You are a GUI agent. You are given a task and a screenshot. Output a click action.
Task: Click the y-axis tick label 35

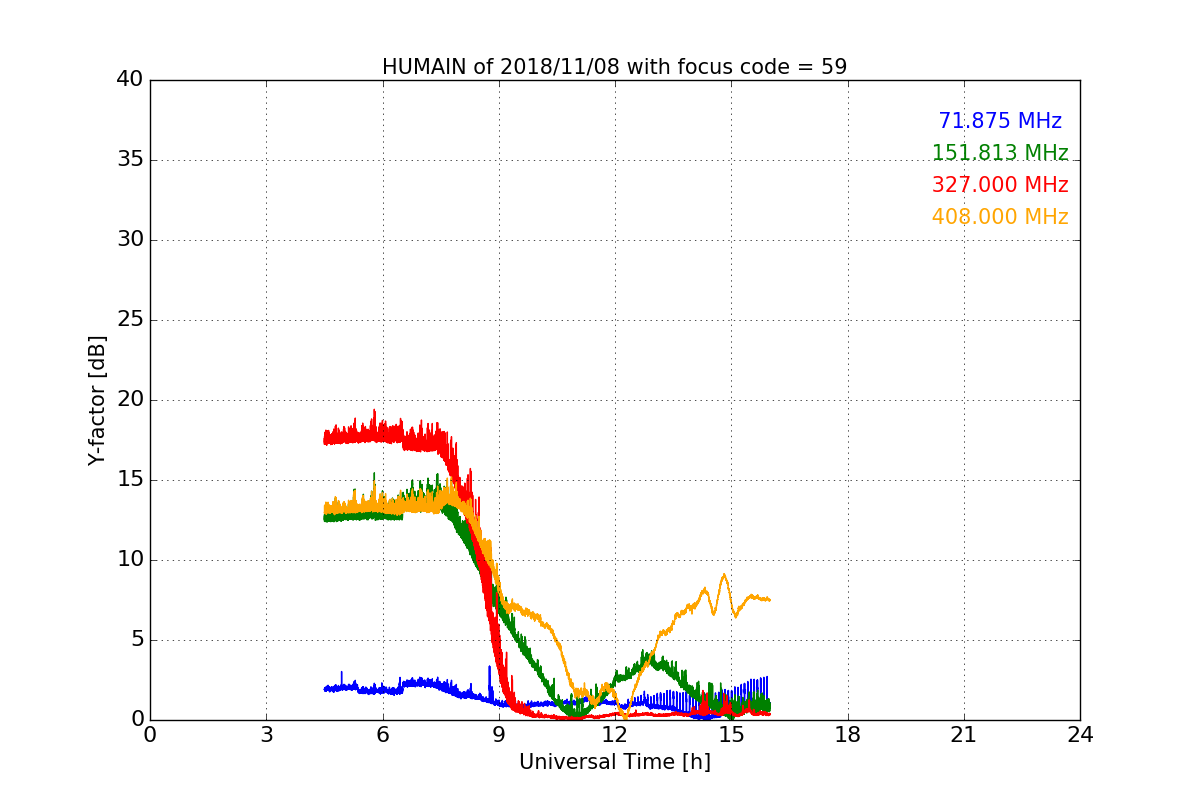pos(130,160)
